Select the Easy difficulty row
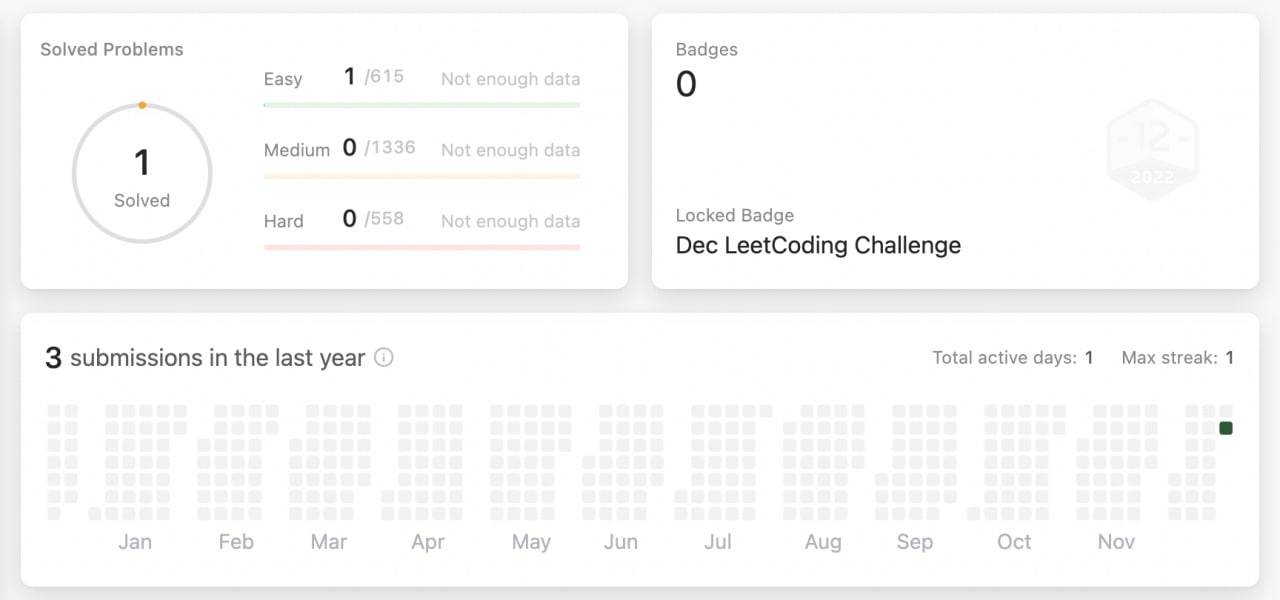 pos(422,84)
